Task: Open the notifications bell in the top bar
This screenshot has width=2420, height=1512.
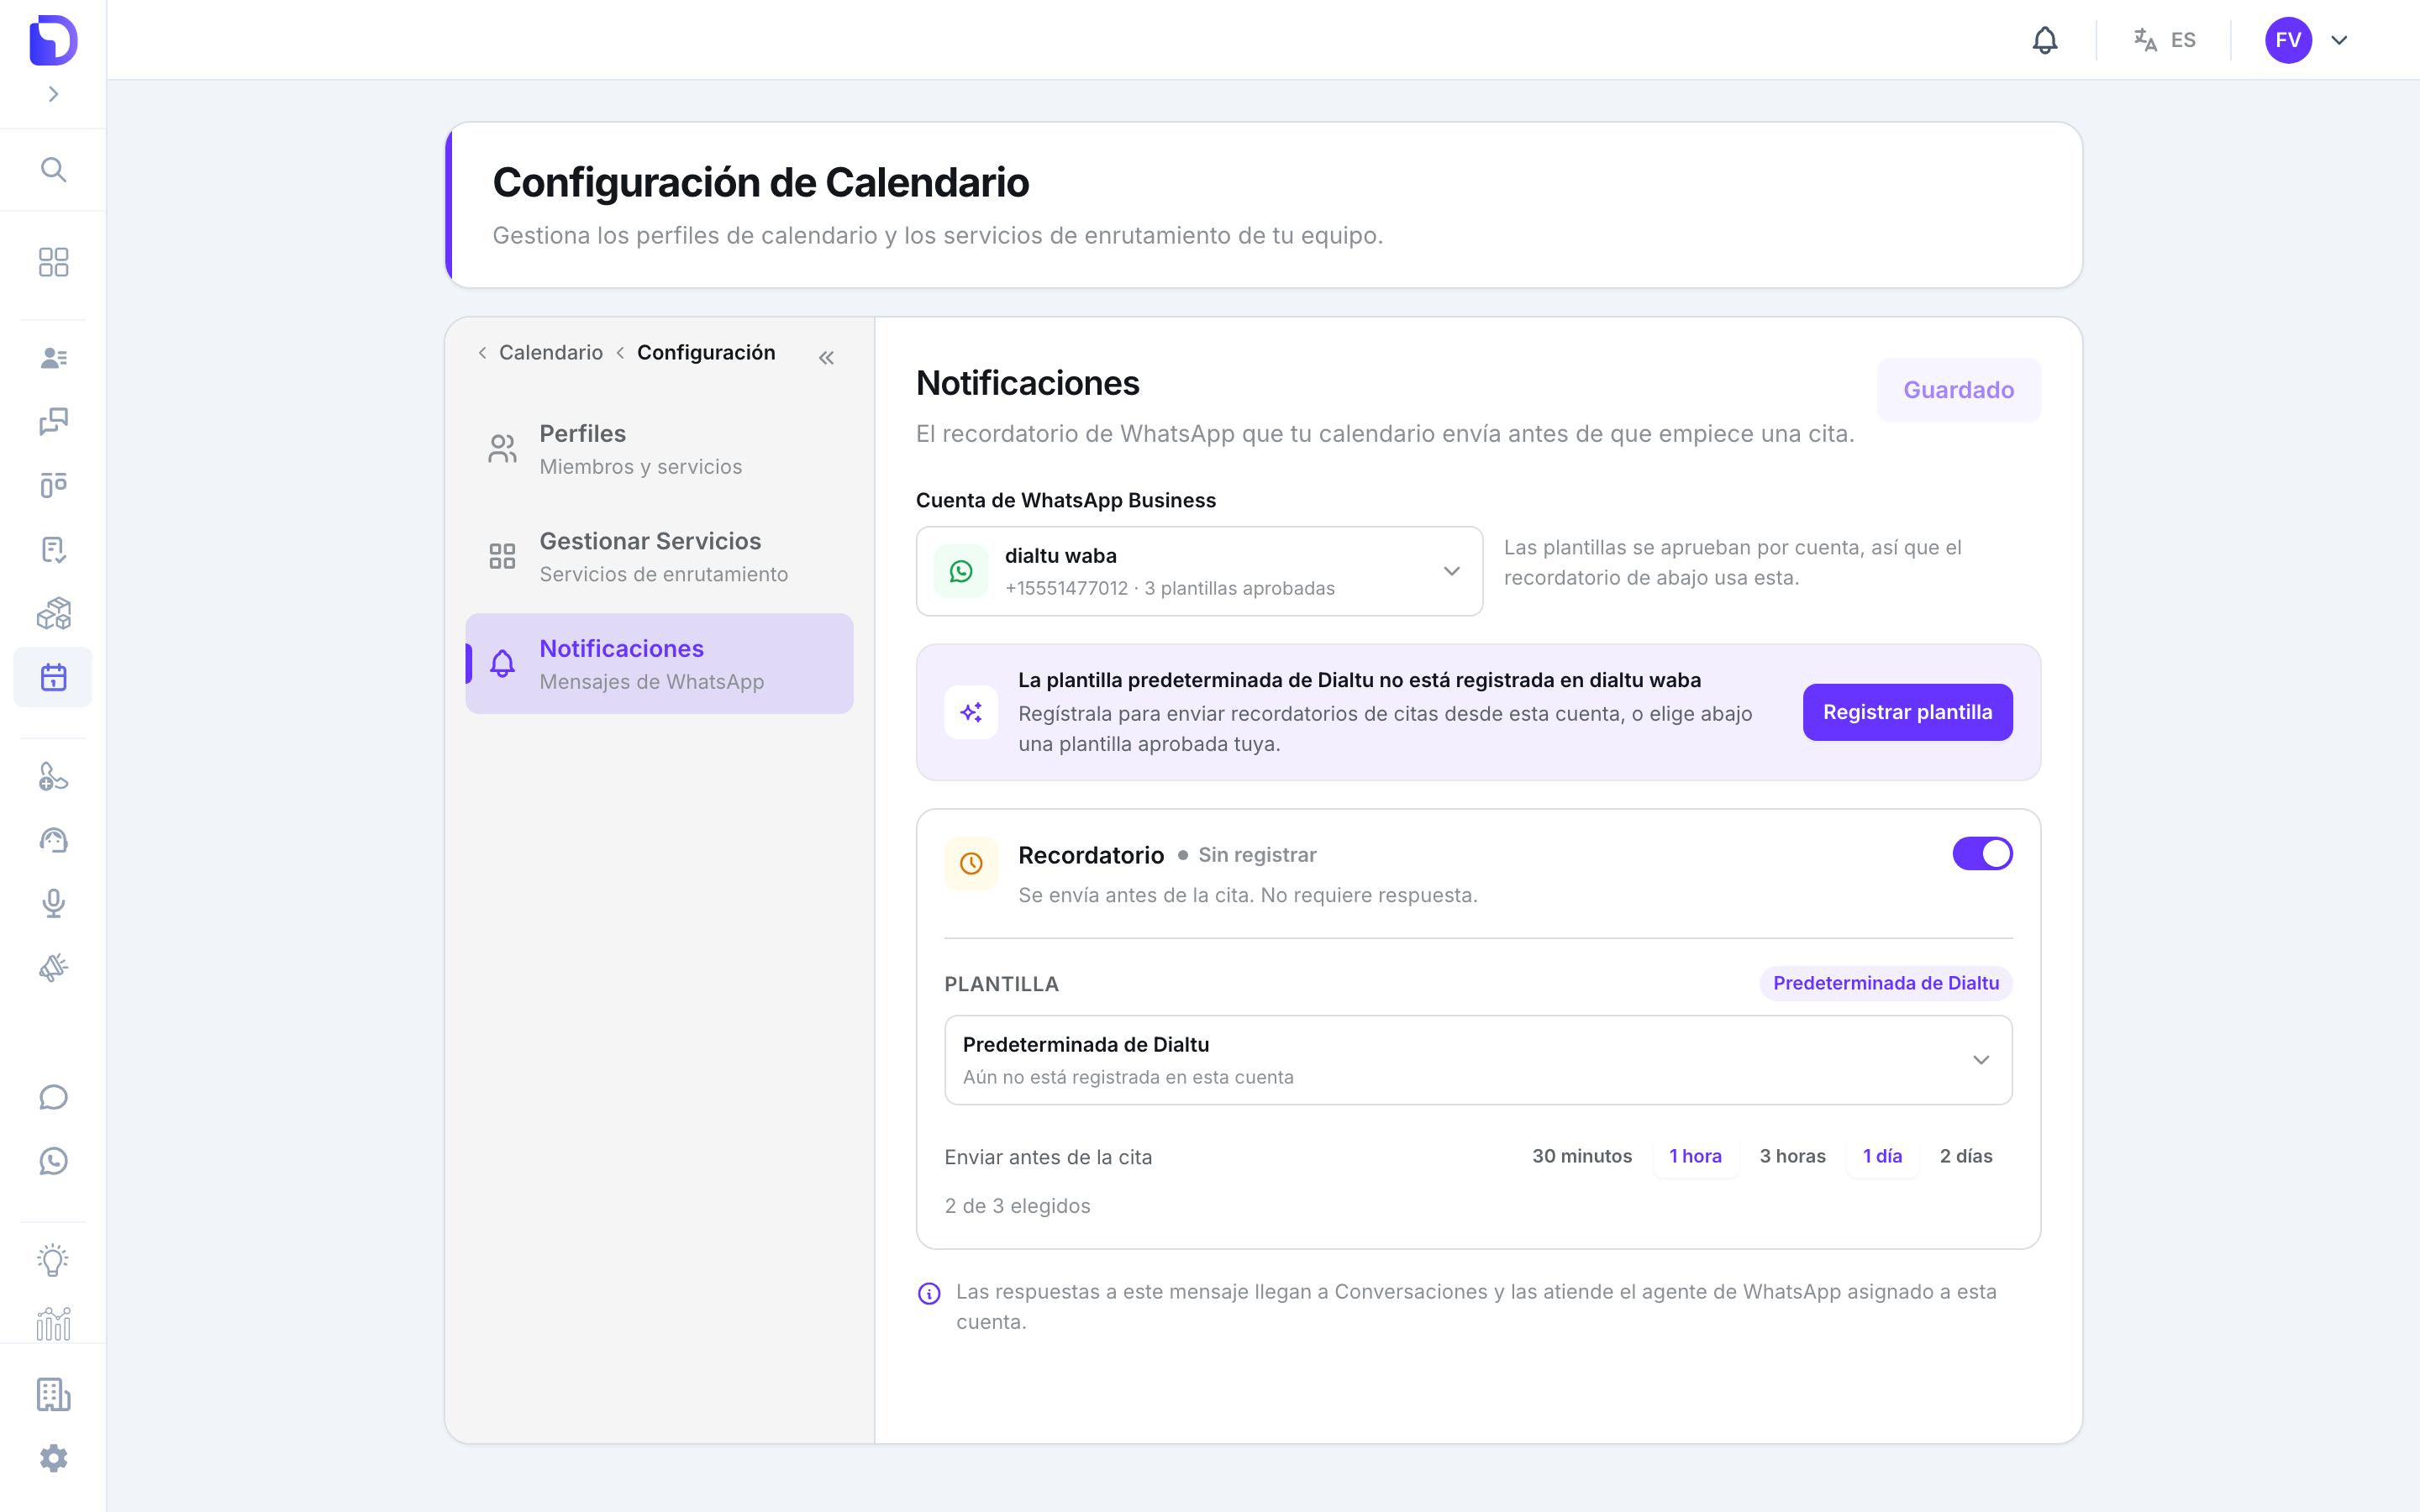Action: tap(2045, 40)
